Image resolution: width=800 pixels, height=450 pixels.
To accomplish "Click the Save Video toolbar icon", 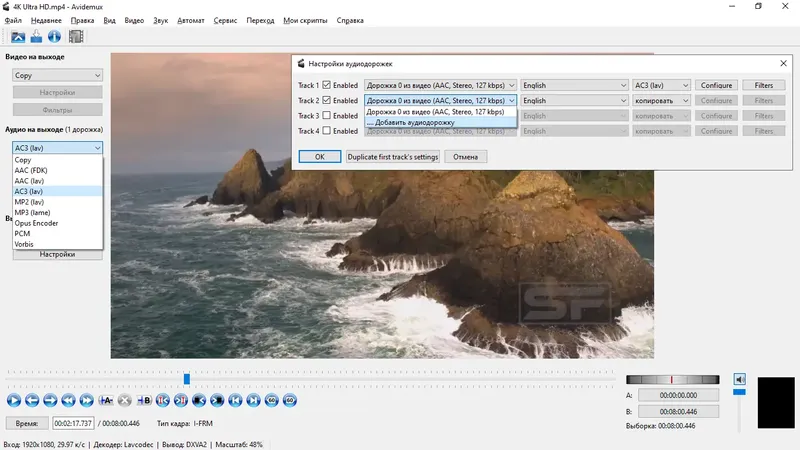I will pyautogui.click(x=36, y=37).
